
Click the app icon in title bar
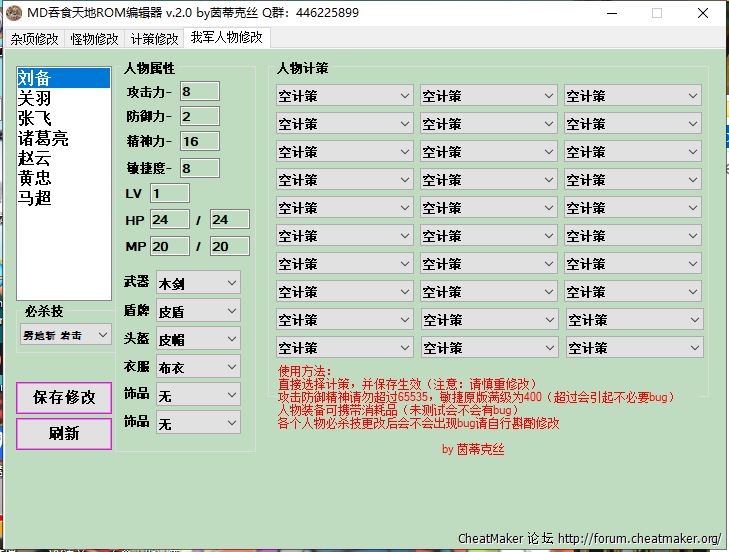(x=14, y=13)
